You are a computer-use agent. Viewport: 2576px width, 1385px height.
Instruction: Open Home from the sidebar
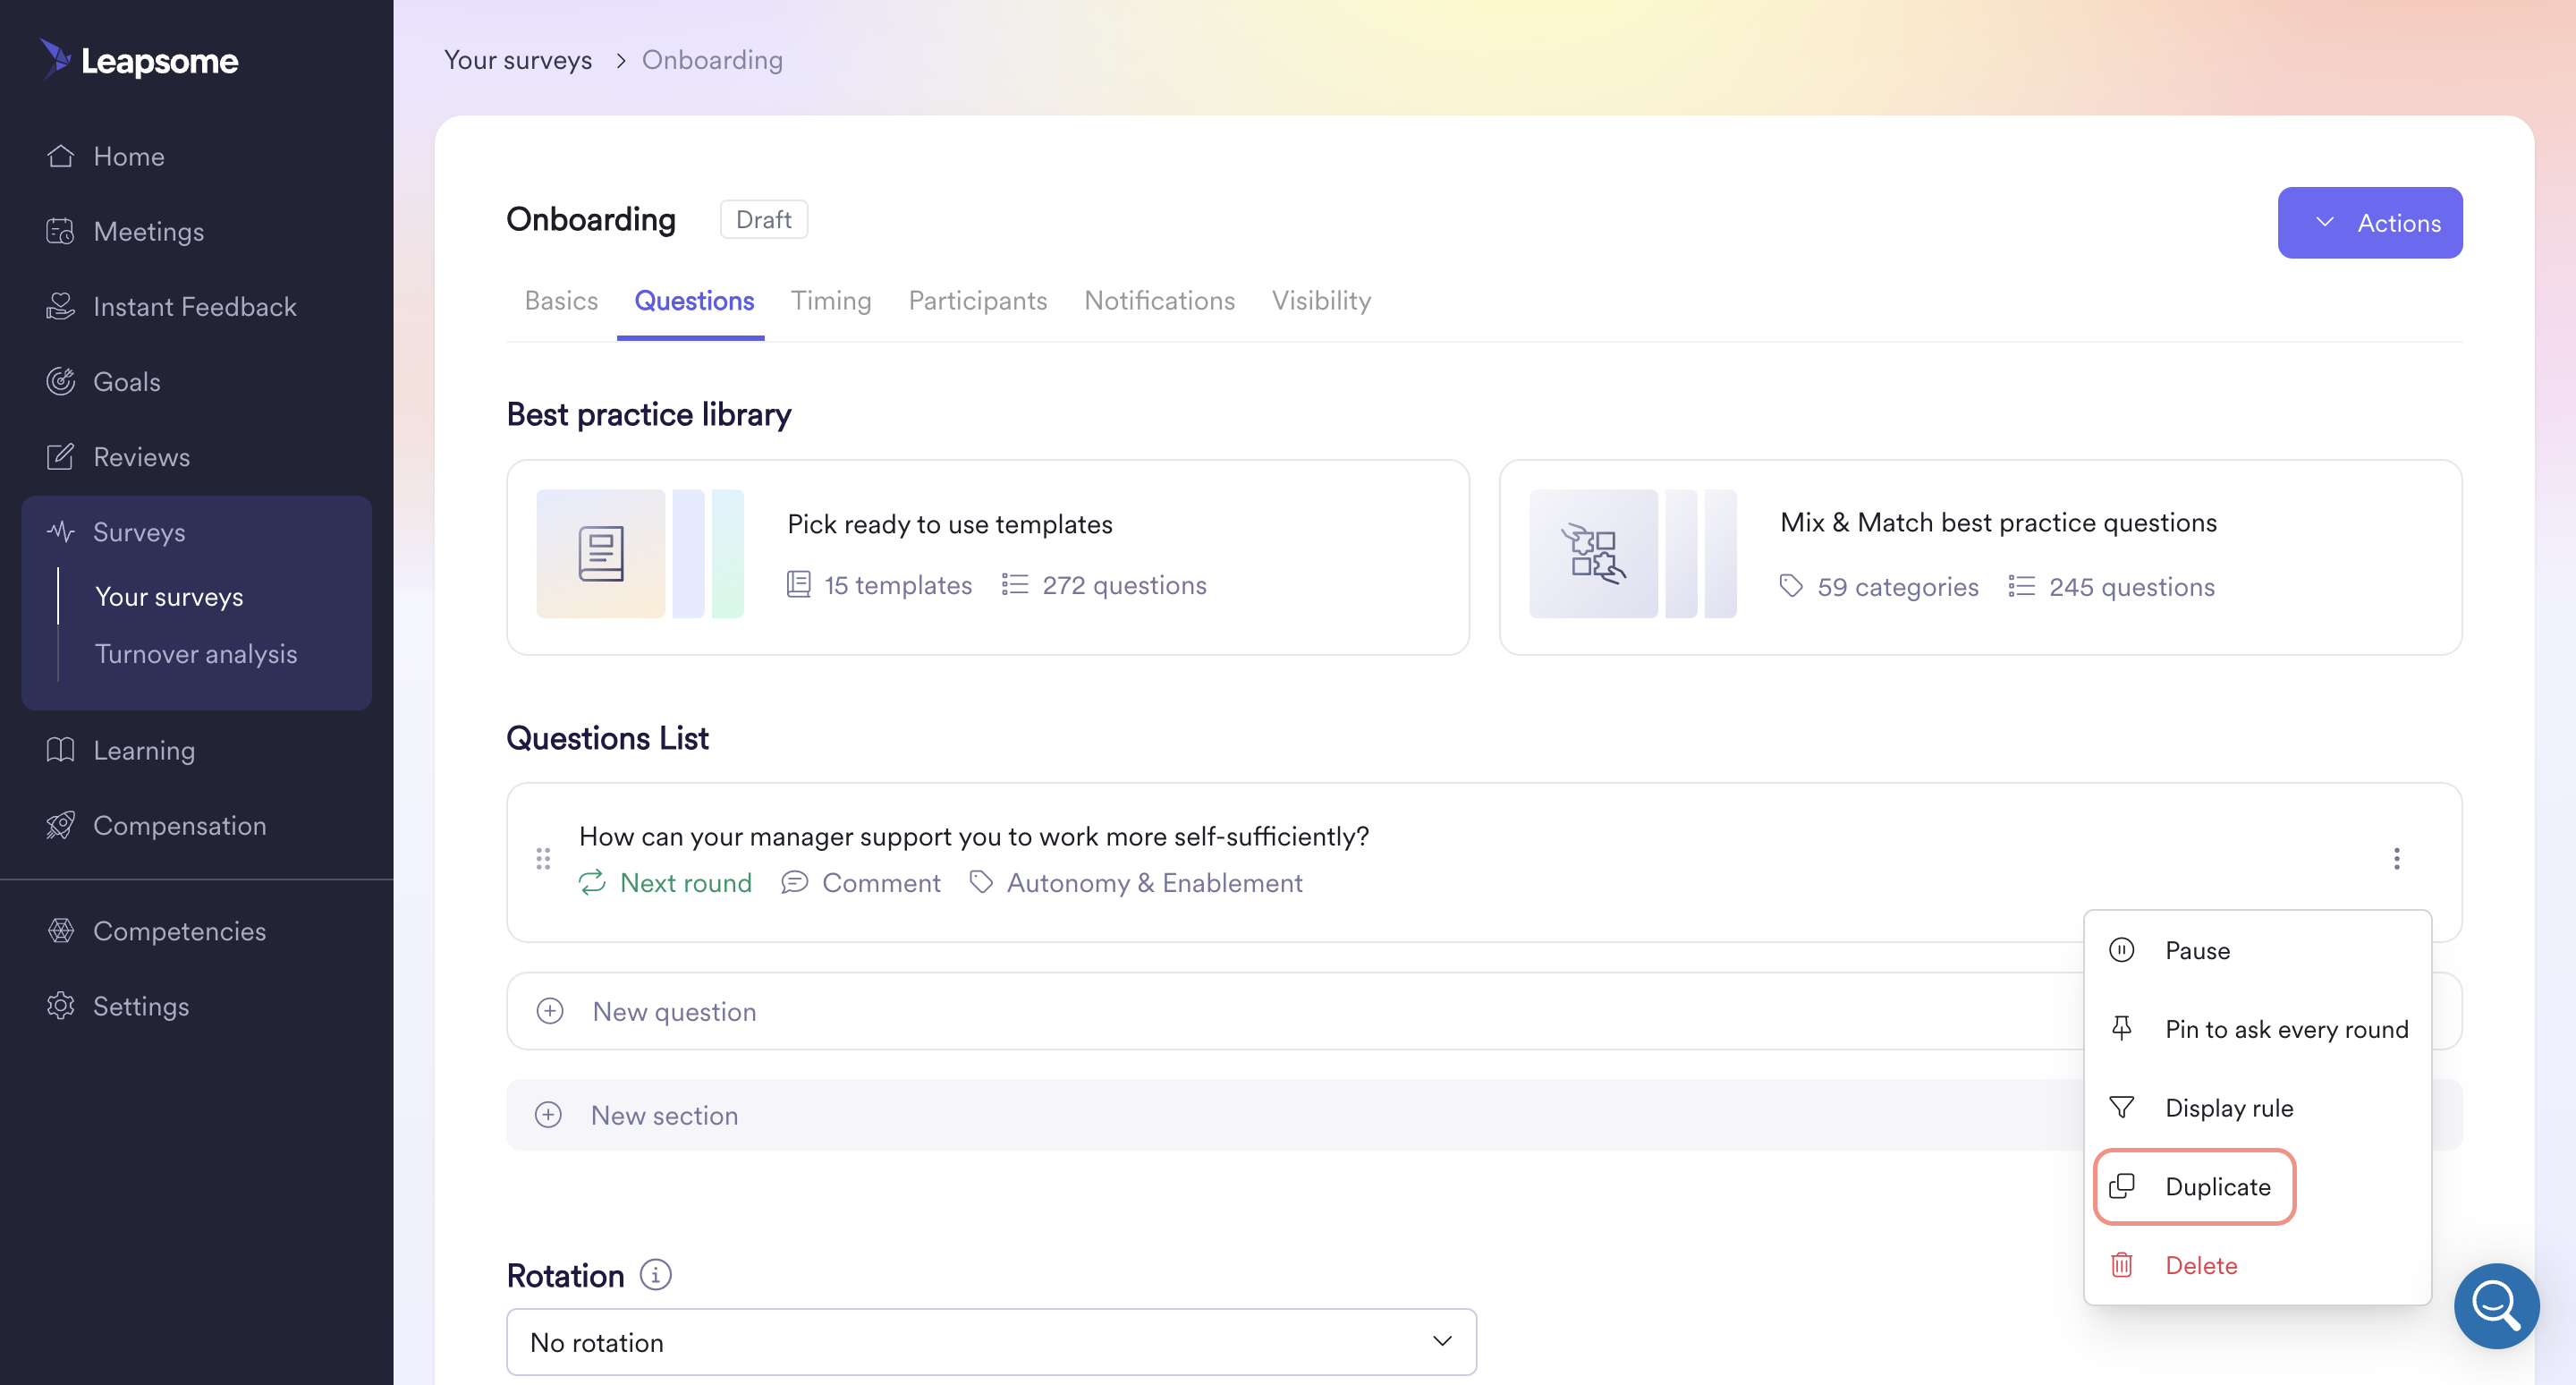click(128, 156)
